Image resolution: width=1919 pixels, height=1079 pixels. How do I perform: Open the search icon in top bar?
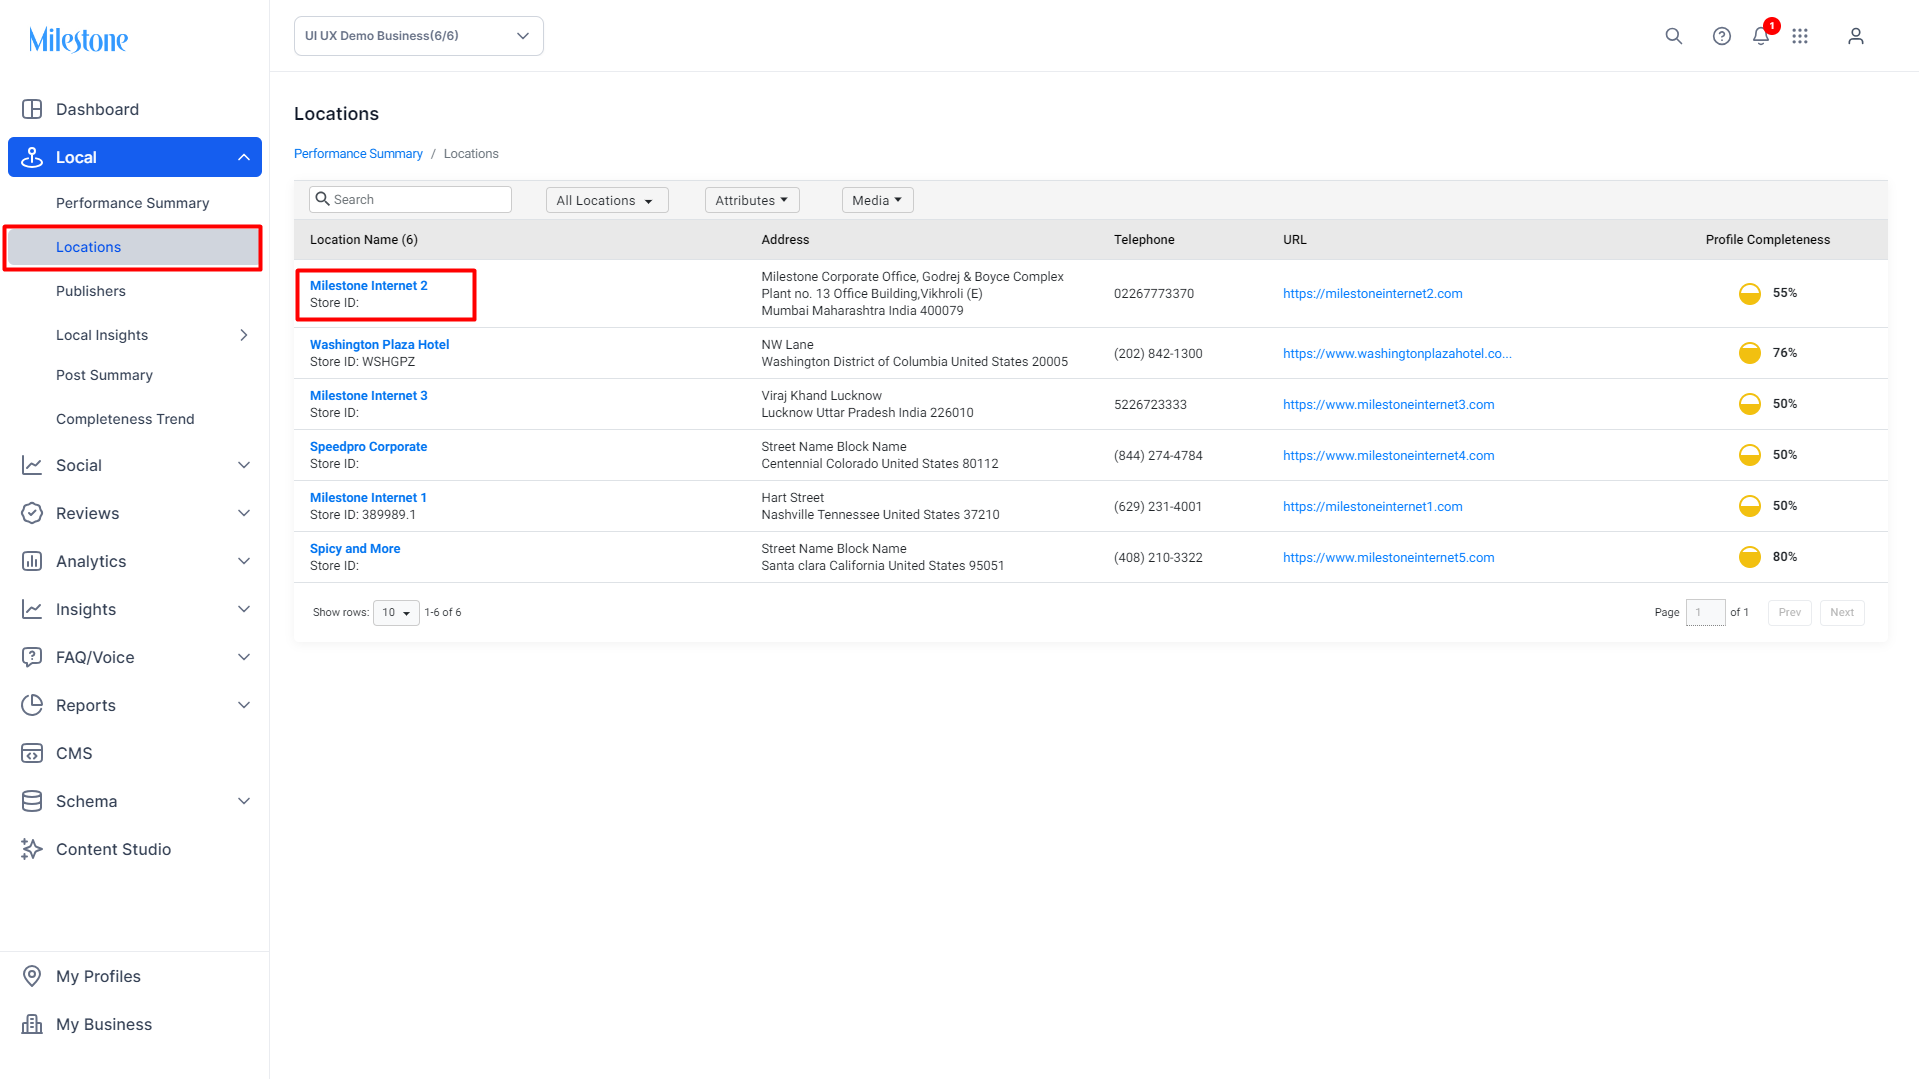click(1673, 36)
